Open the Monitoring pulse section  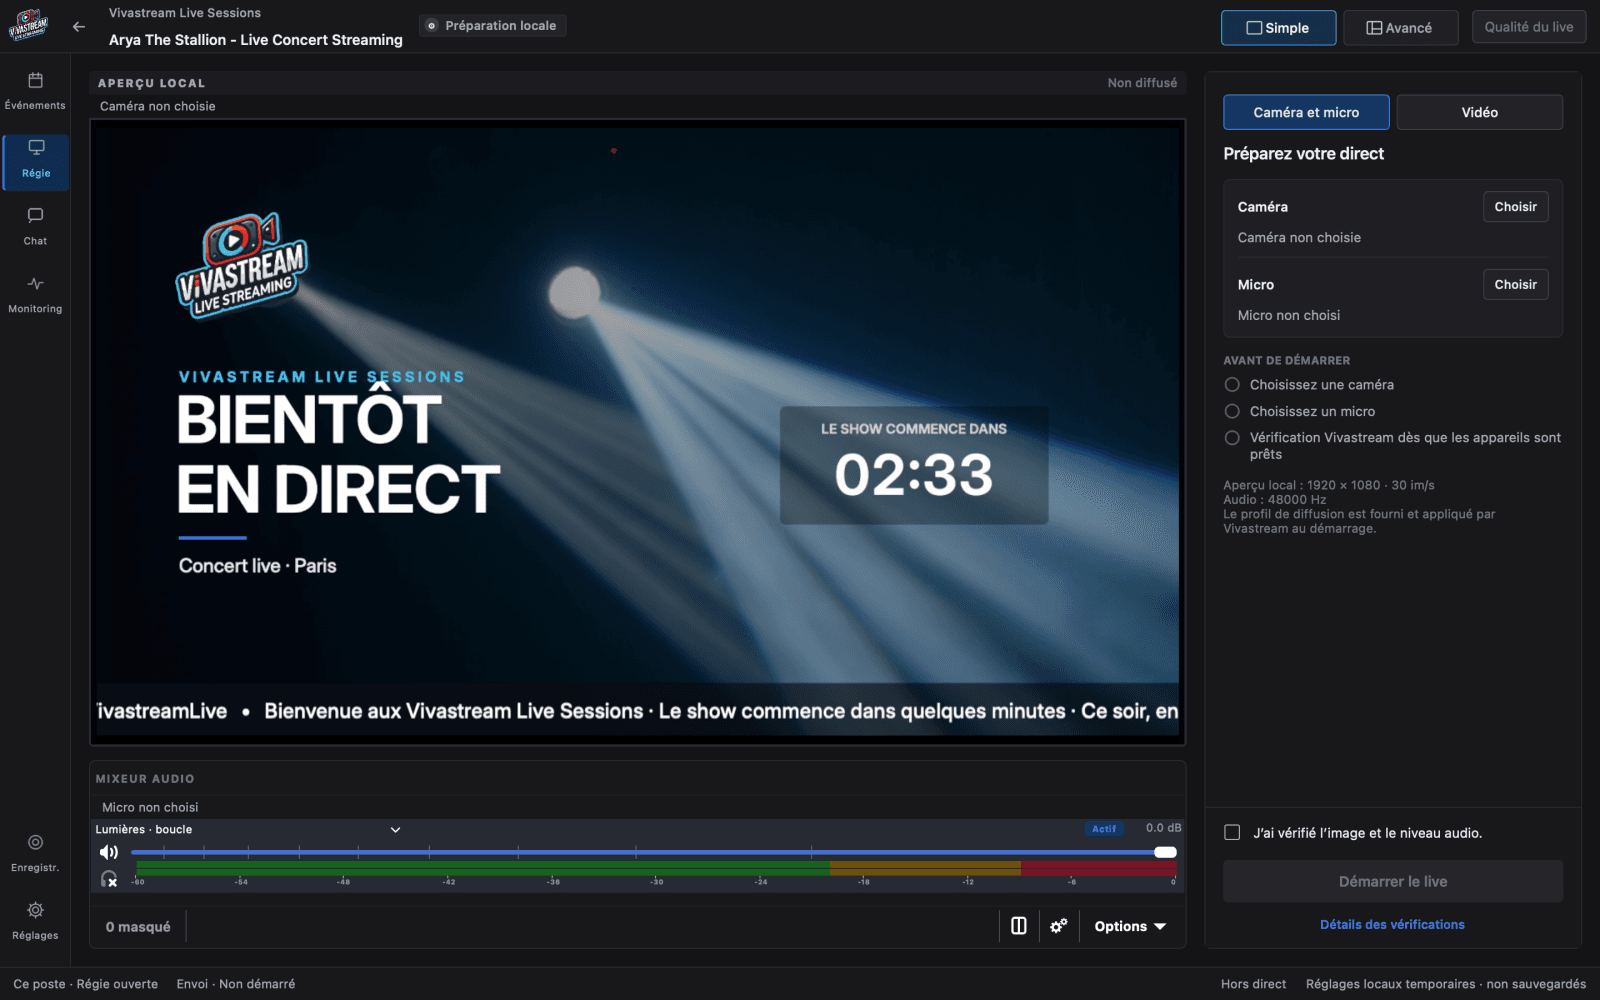tap(35, 295)
